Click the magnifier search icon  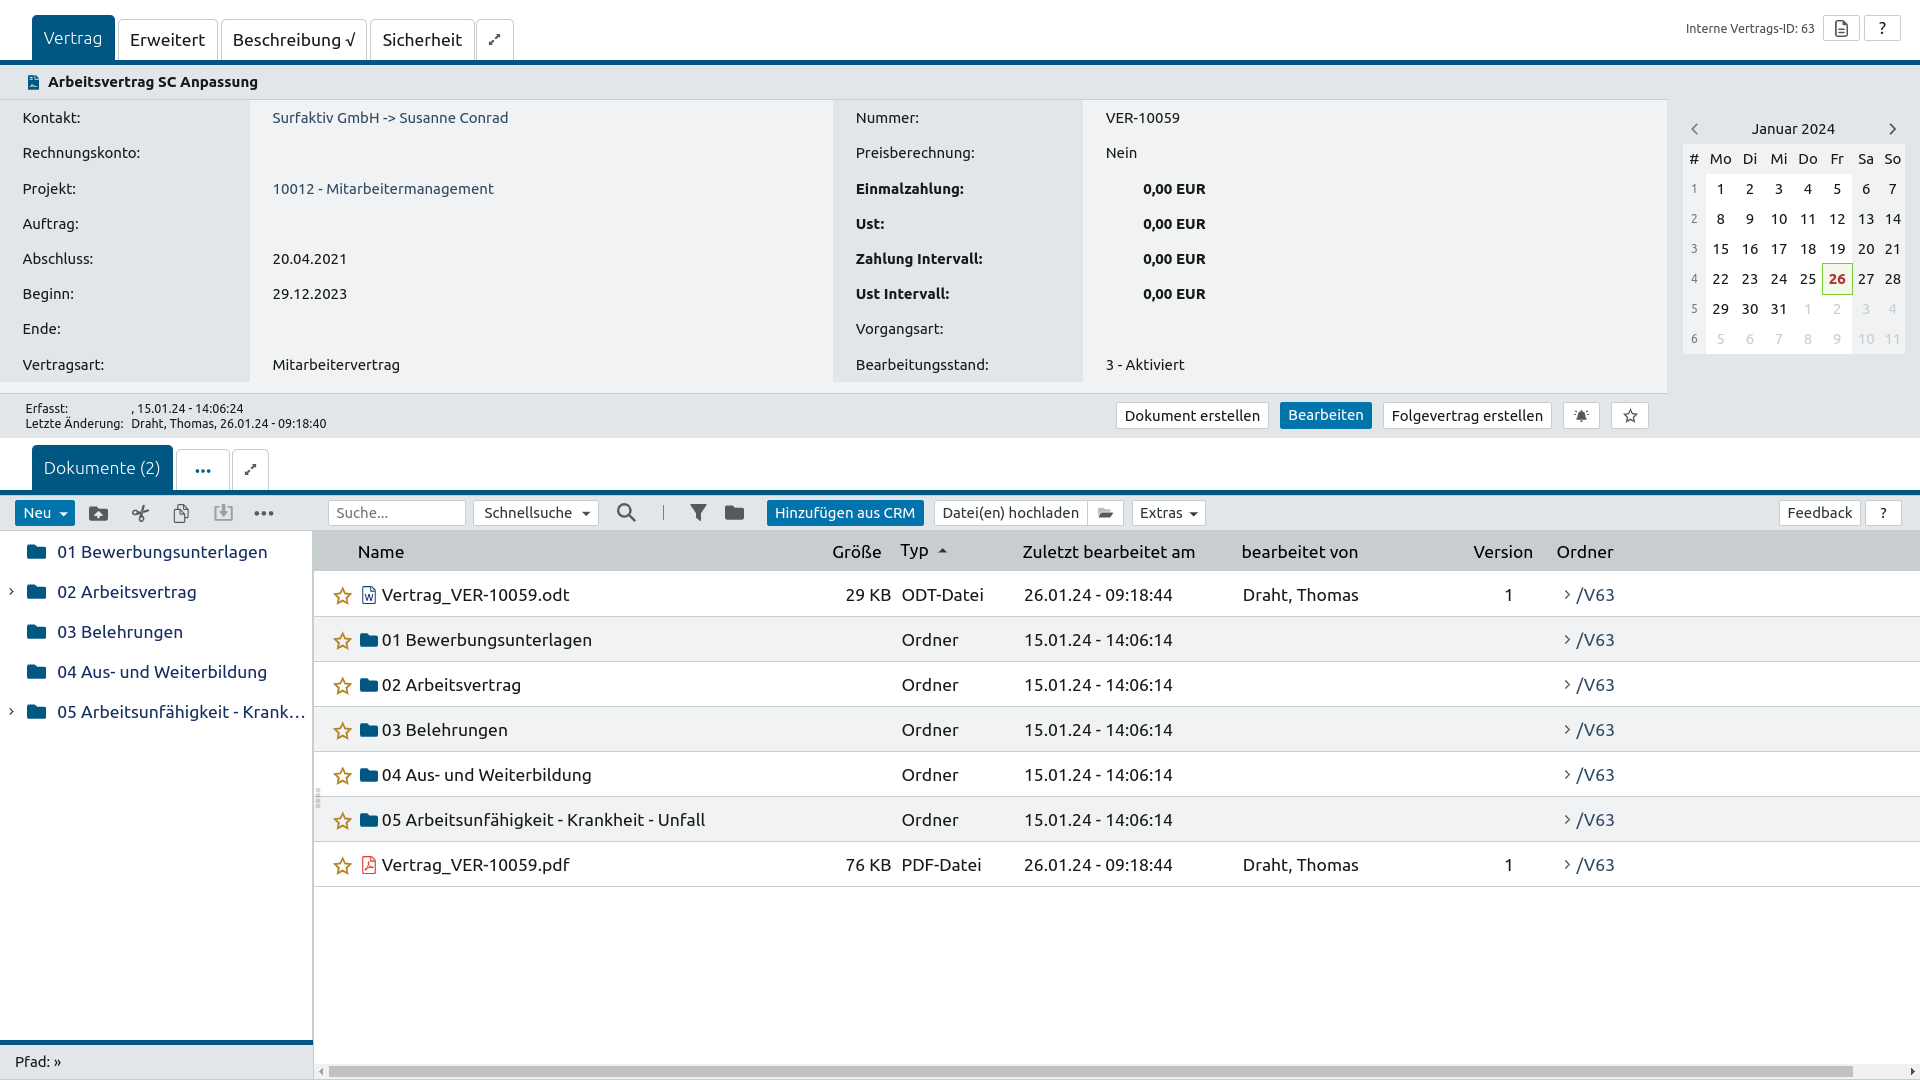[x=626, y=513]
